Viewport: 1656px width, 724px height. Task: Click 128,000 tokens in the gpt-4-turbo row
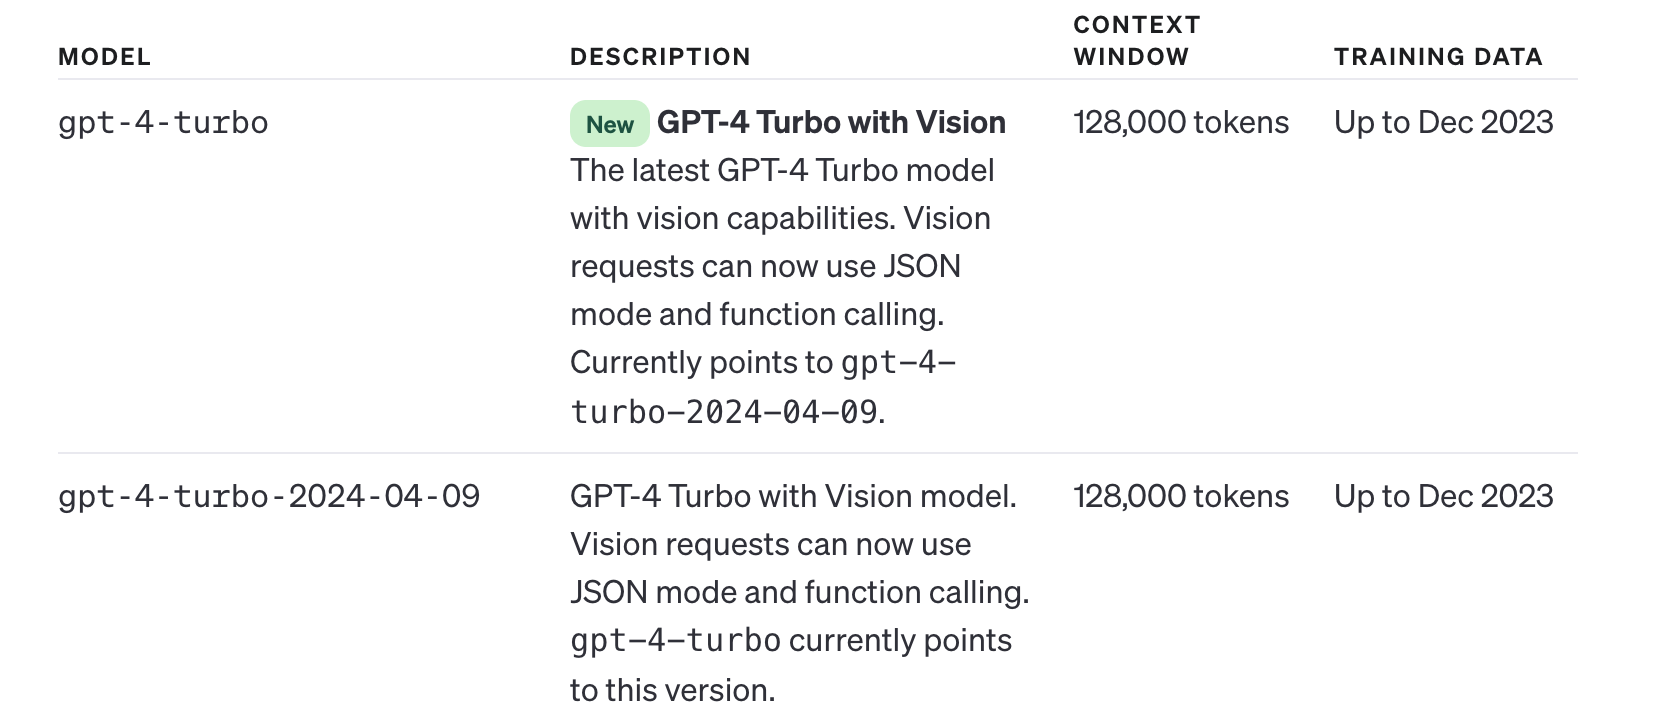click(x=1181, y=122)
